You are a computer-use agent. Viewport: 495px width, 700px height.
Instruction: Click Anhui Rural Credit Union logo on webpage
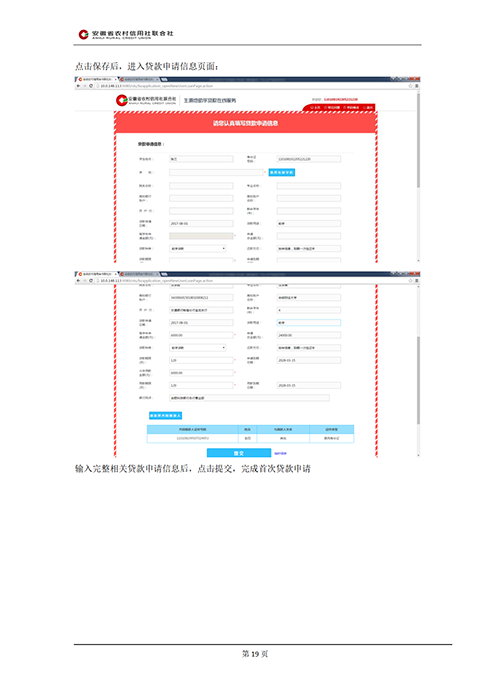point(146,100)
